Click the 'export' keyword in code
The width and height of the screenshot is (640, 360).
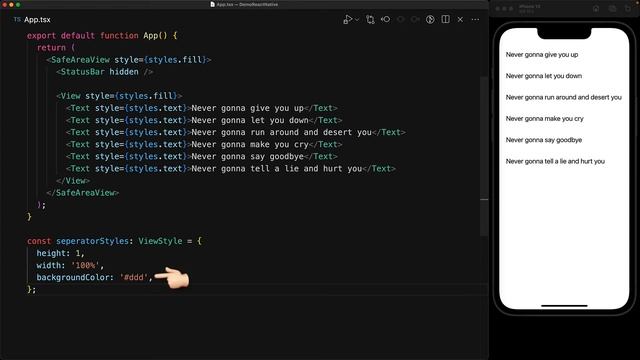(x=41, y=36)
